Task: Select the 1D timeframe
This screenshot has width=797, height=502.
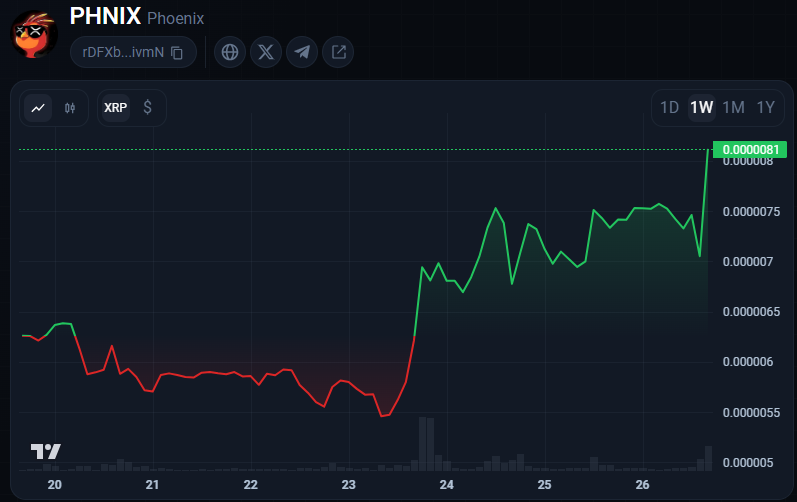Action: (669, 107)
